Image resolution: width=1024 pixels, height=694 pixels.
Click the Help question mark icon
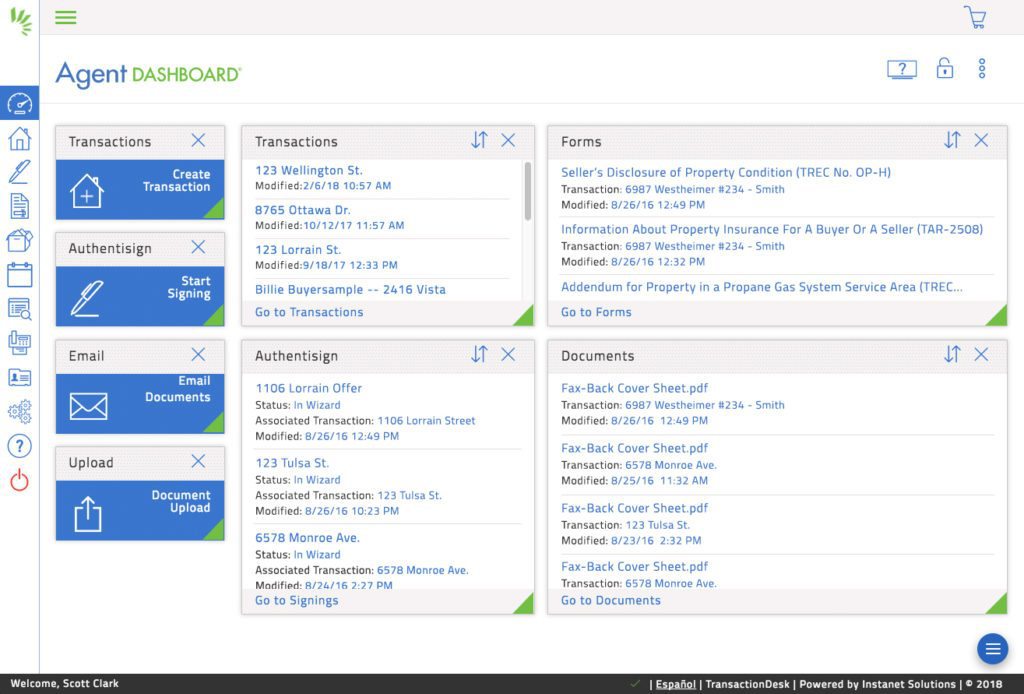tap(19, 446)
